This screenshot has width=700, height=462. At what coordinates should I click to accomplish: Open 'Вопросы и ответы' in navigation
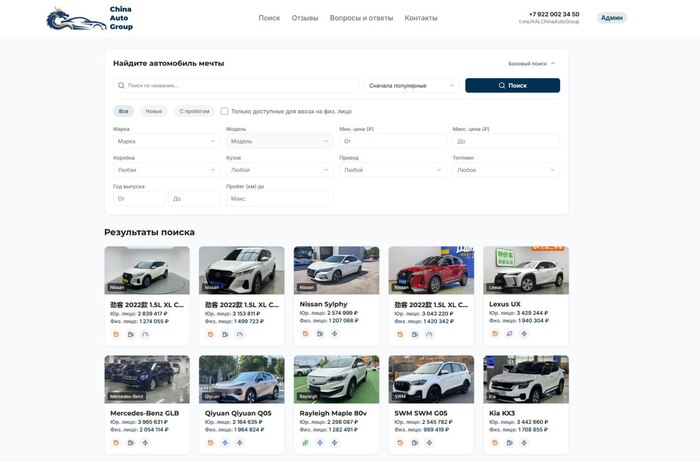tap(361, 18)
